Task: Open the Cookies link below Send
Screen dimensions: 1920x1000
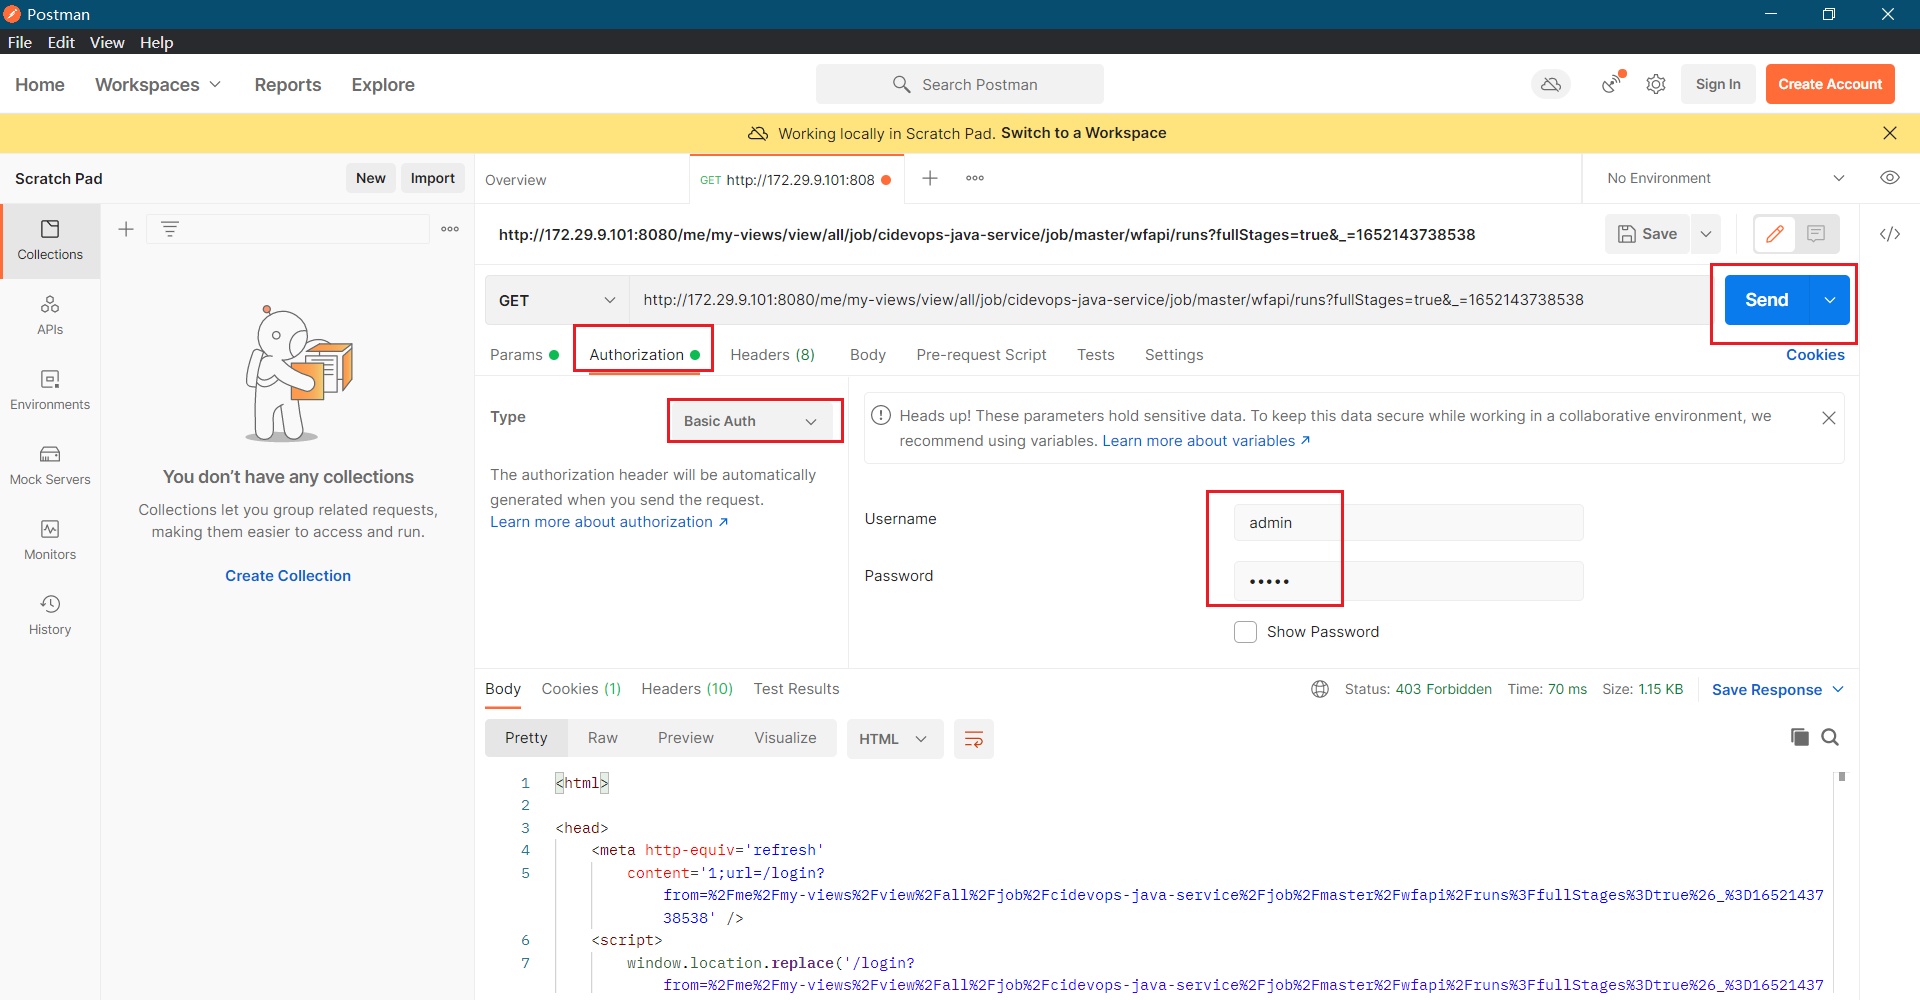Action: (1815, 355)
